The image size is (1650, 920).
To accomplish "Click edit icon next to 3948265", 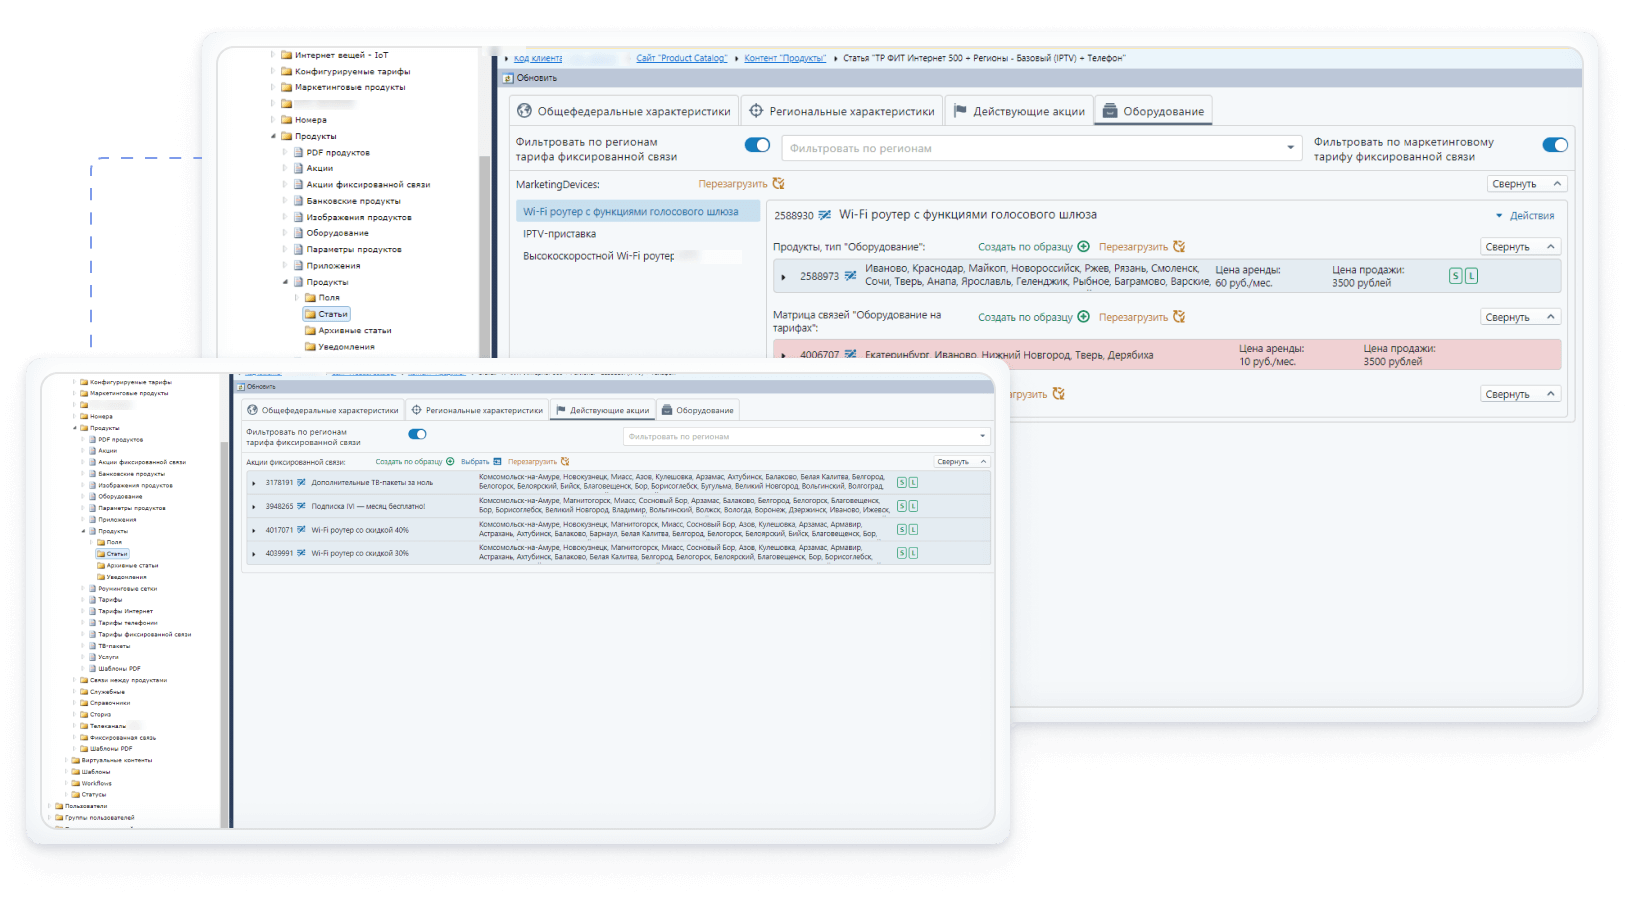I will point(301,506).
